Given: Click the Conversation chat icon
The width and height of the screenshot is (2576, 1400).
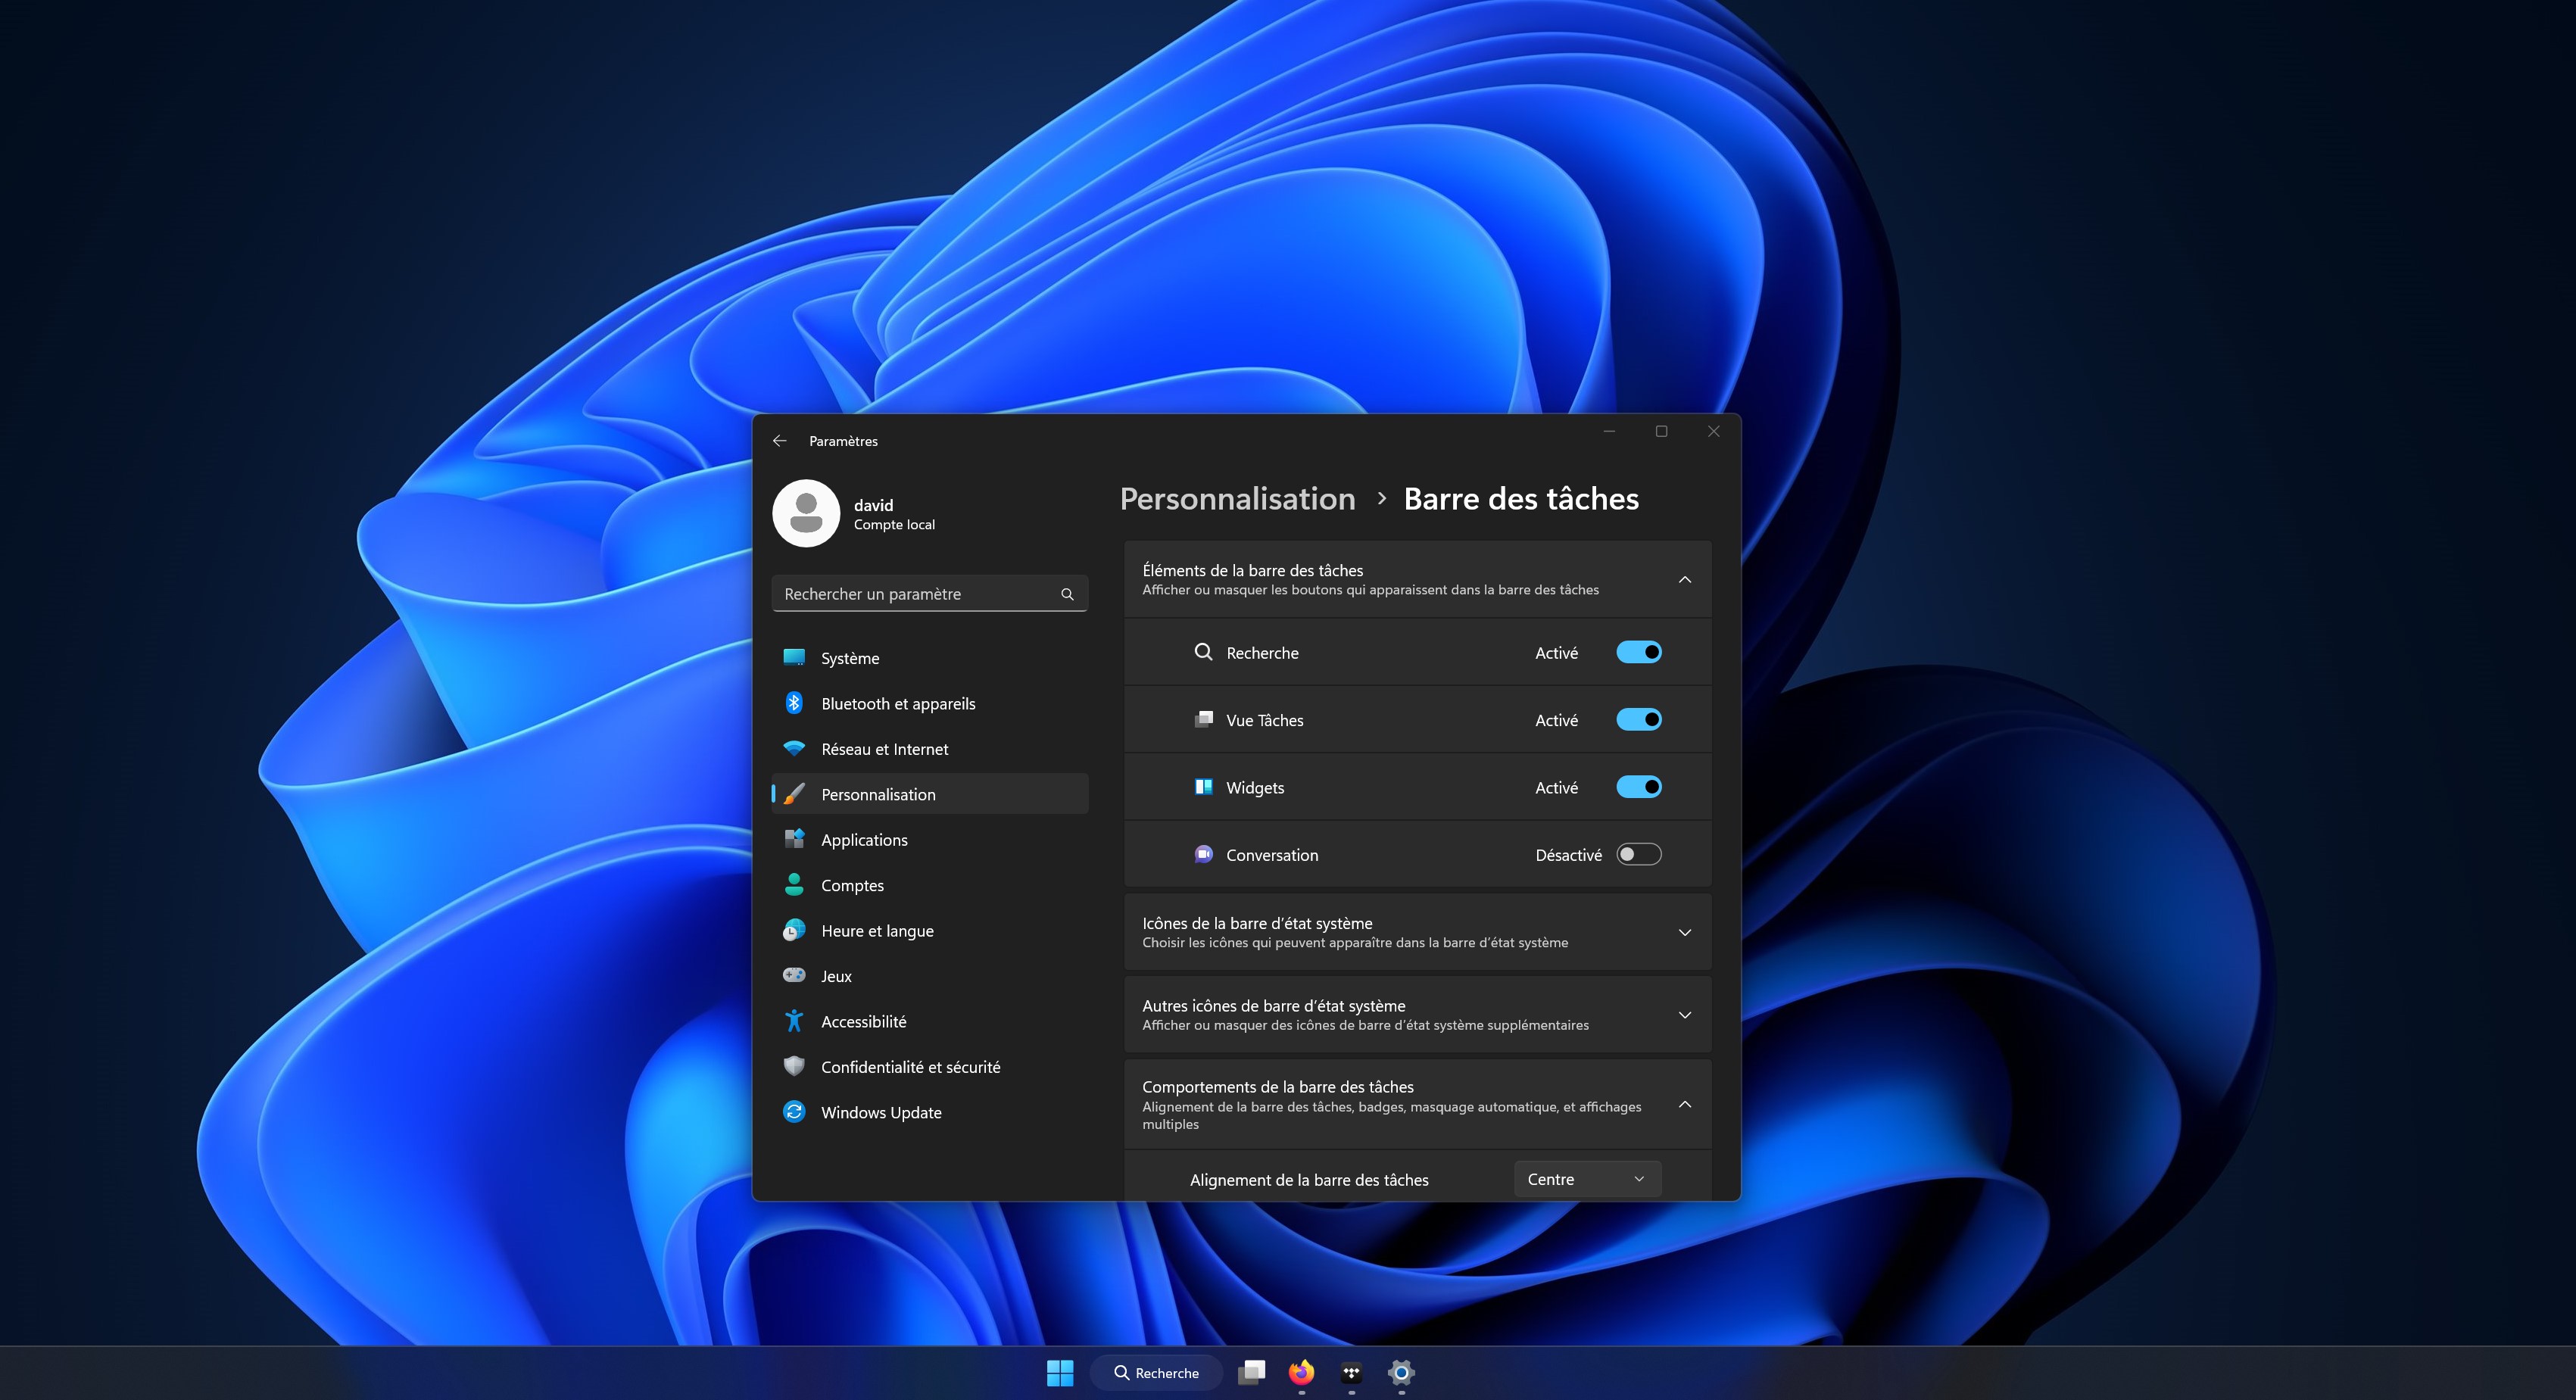Looking at the screenshot, I should click(1204, 854).
